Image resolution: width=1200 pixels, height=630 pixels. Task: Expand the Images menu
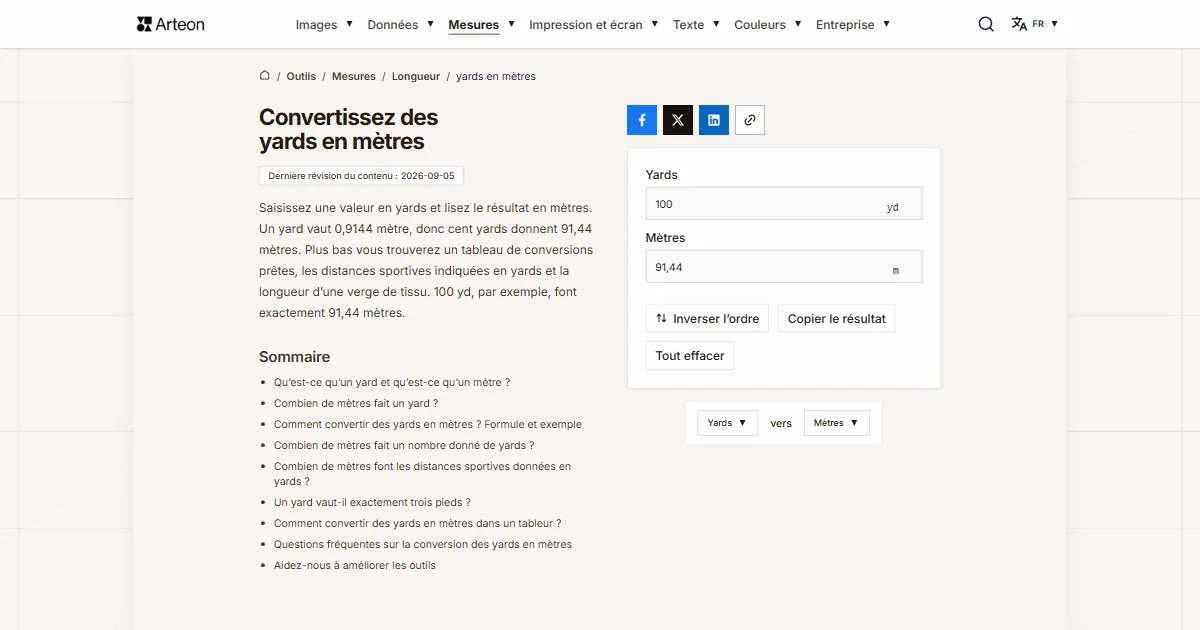pyautogui.click(x=324, y=25)
